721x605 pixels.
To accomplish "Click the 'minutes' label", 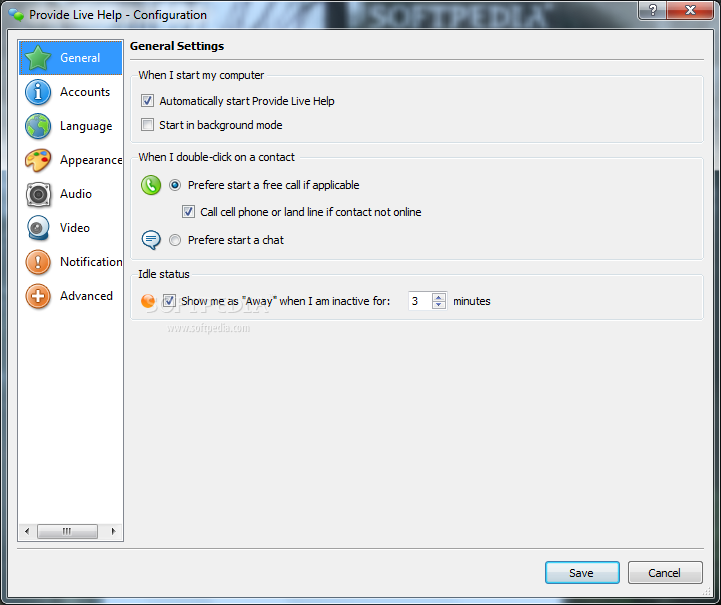I will [472, 301].
